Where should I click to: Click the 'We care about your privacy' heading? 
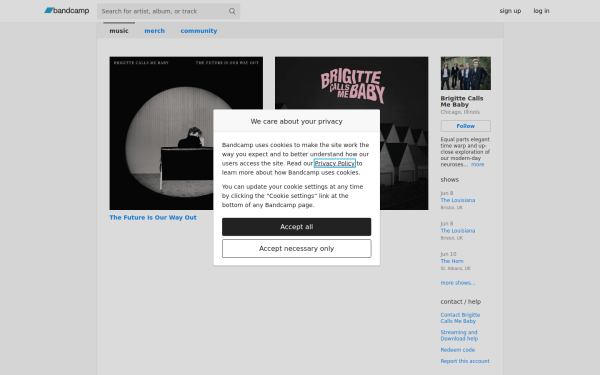tap(296, 121)
